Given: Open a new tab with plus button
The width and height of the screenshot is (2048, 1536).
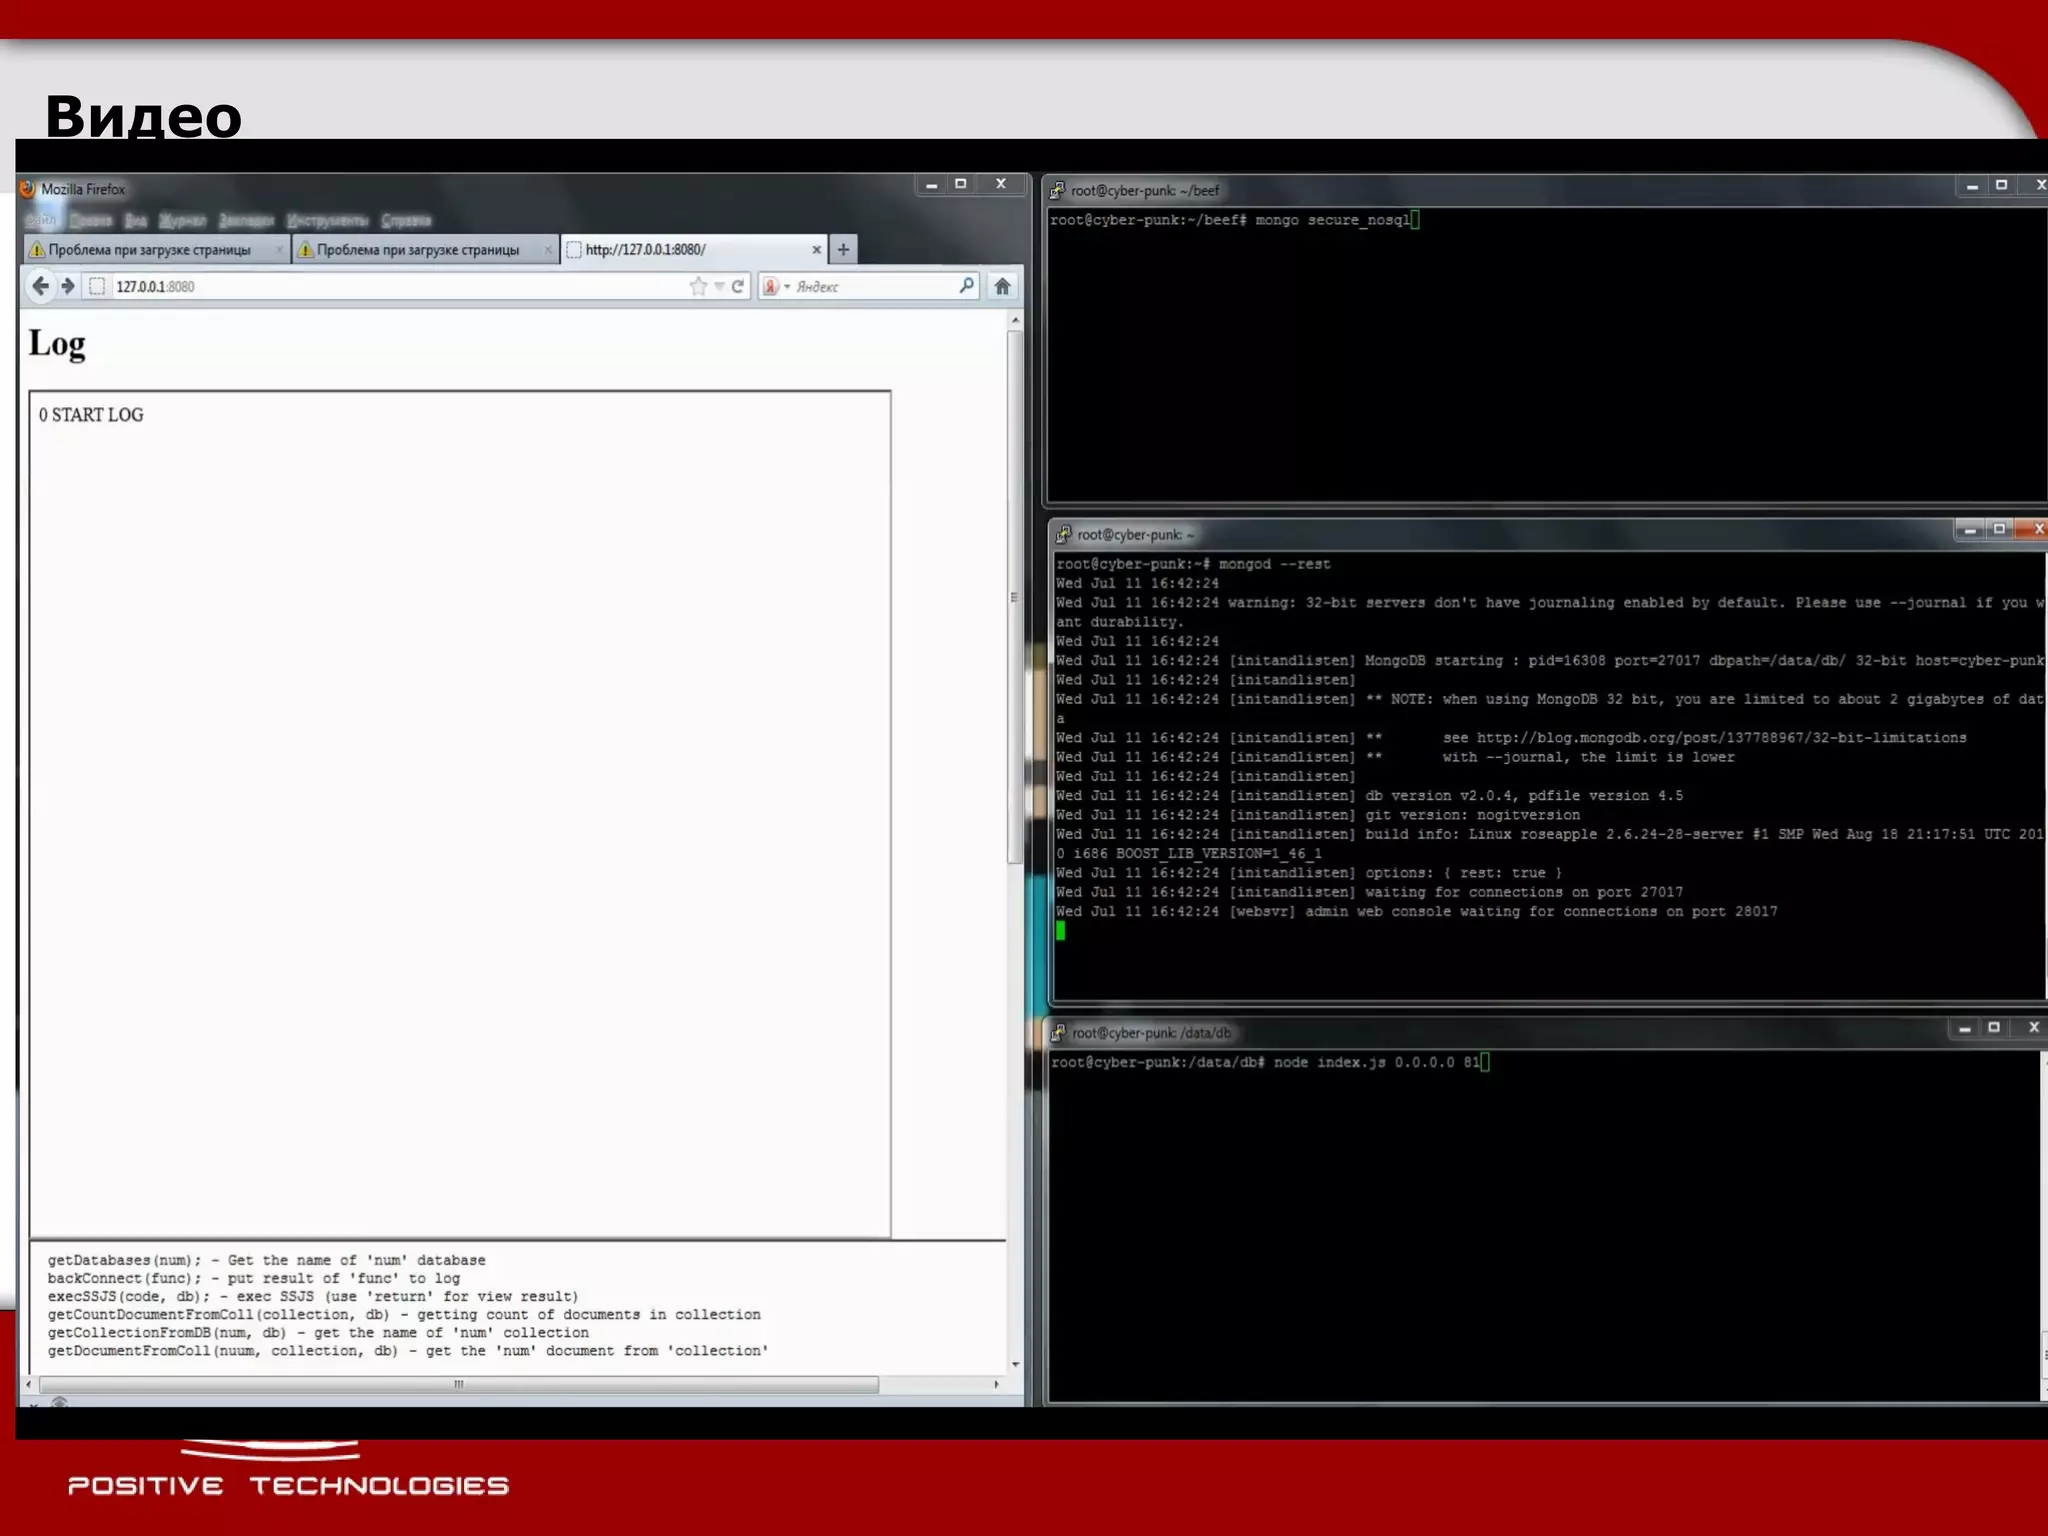Looking at the screenshot, I should pyautogui.click(x=843, y=249).
